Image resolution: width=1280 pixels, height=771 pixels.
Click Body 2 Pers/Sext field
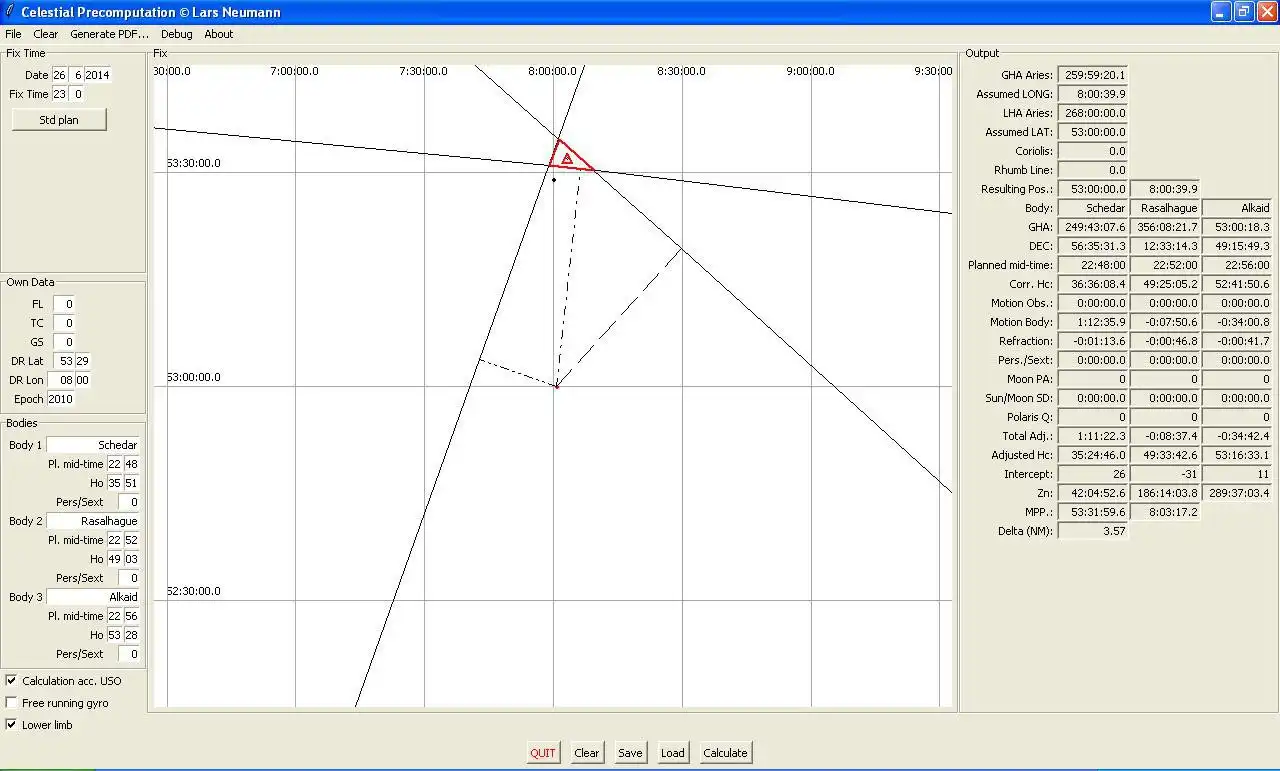pos(129,578)
